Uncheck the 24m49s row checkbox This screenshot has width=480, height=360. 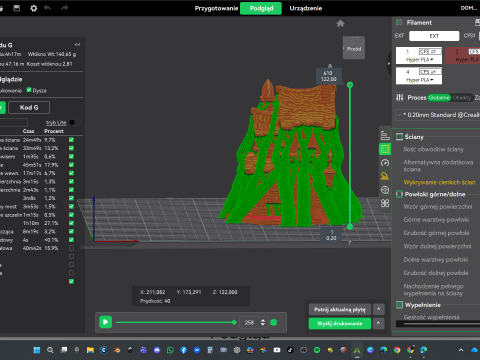pos(71,140)
